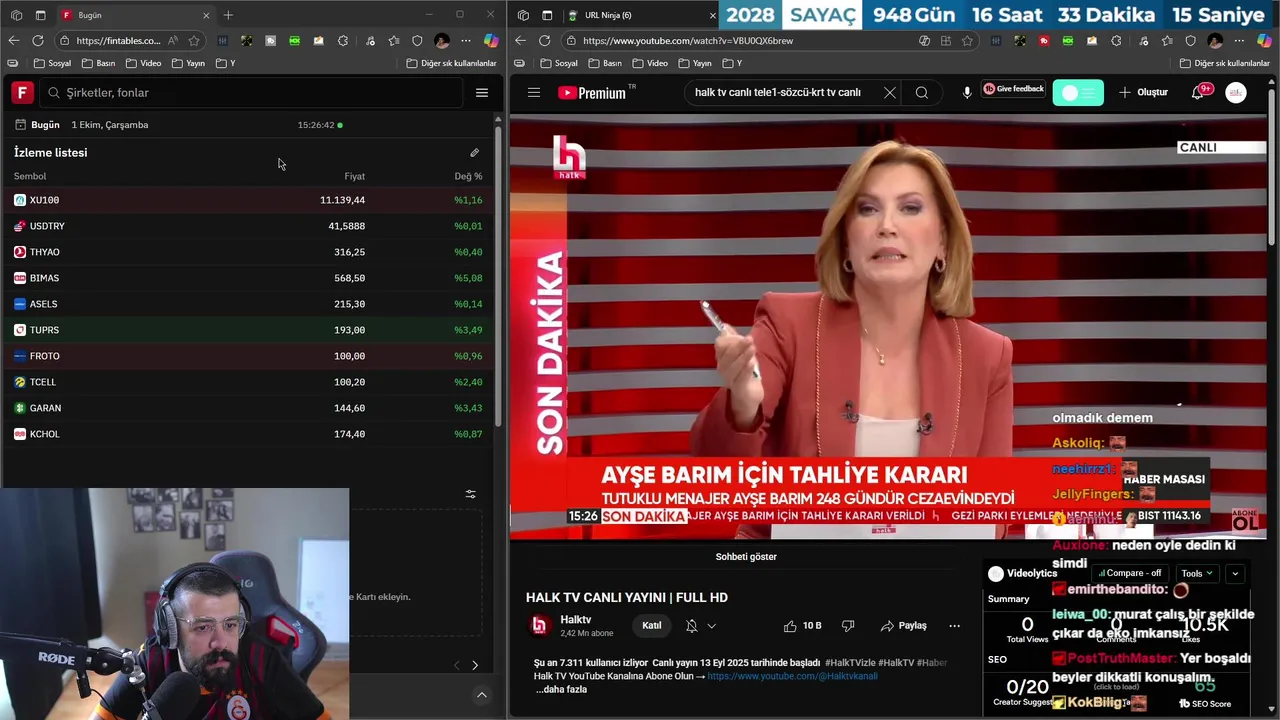Expand description with ...daha fazla
Screen dimensions: 1280x720
click(562, 690)
